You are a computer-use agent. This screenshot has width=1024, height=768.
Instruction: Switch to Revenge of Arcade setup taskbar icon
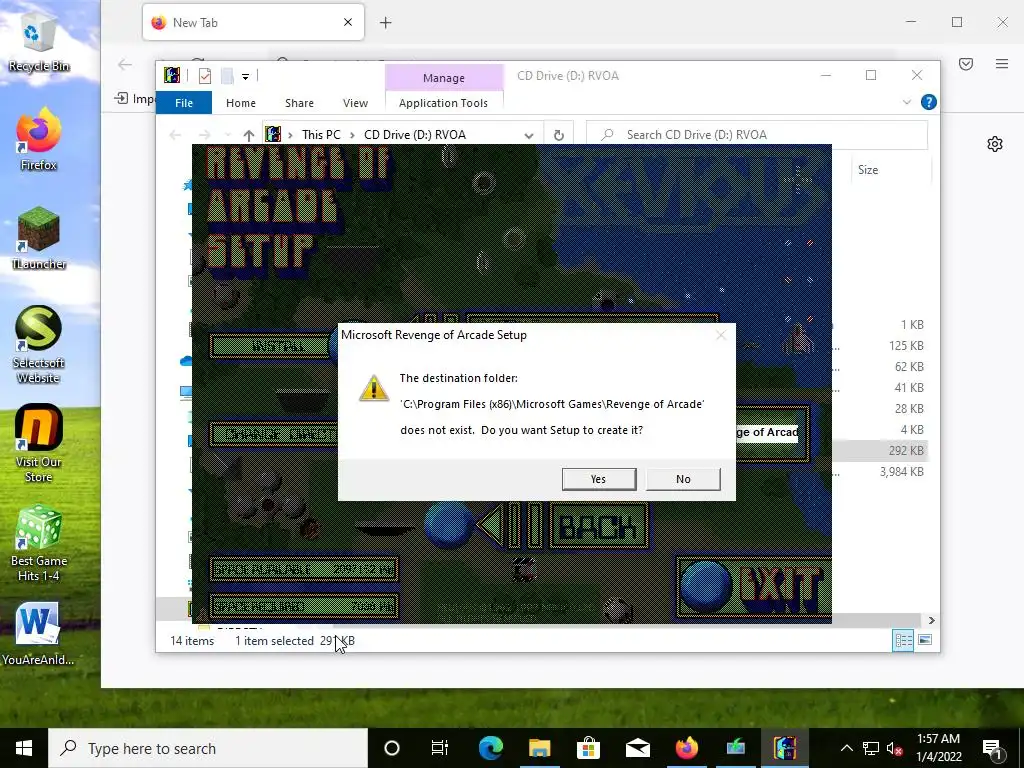(x=785, y=748)
